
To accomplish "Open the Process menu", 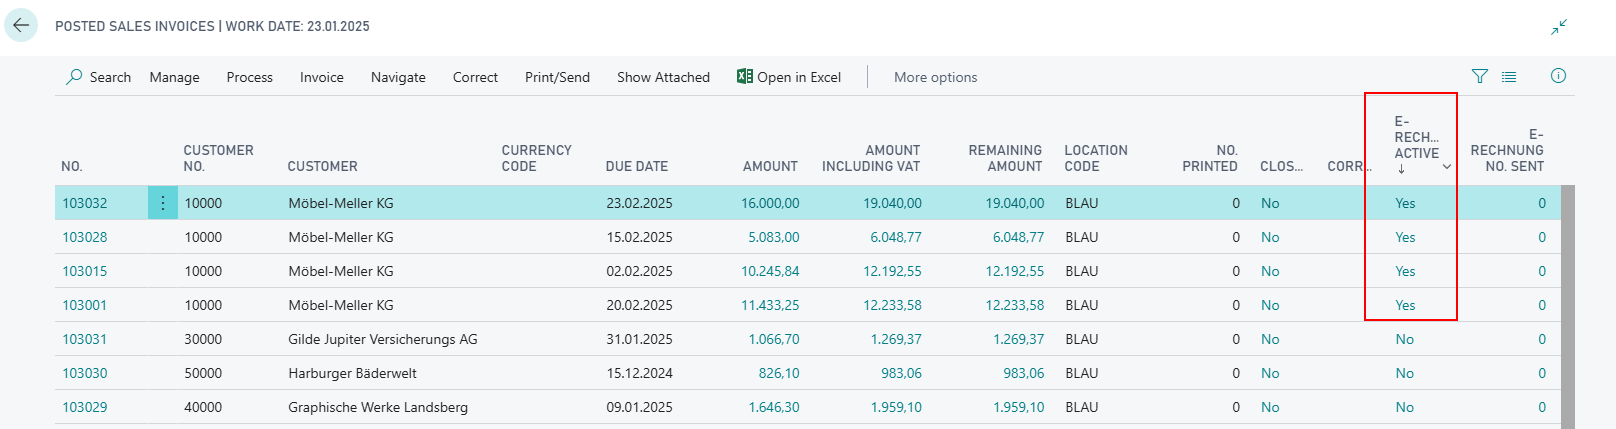I will [249, 77].
